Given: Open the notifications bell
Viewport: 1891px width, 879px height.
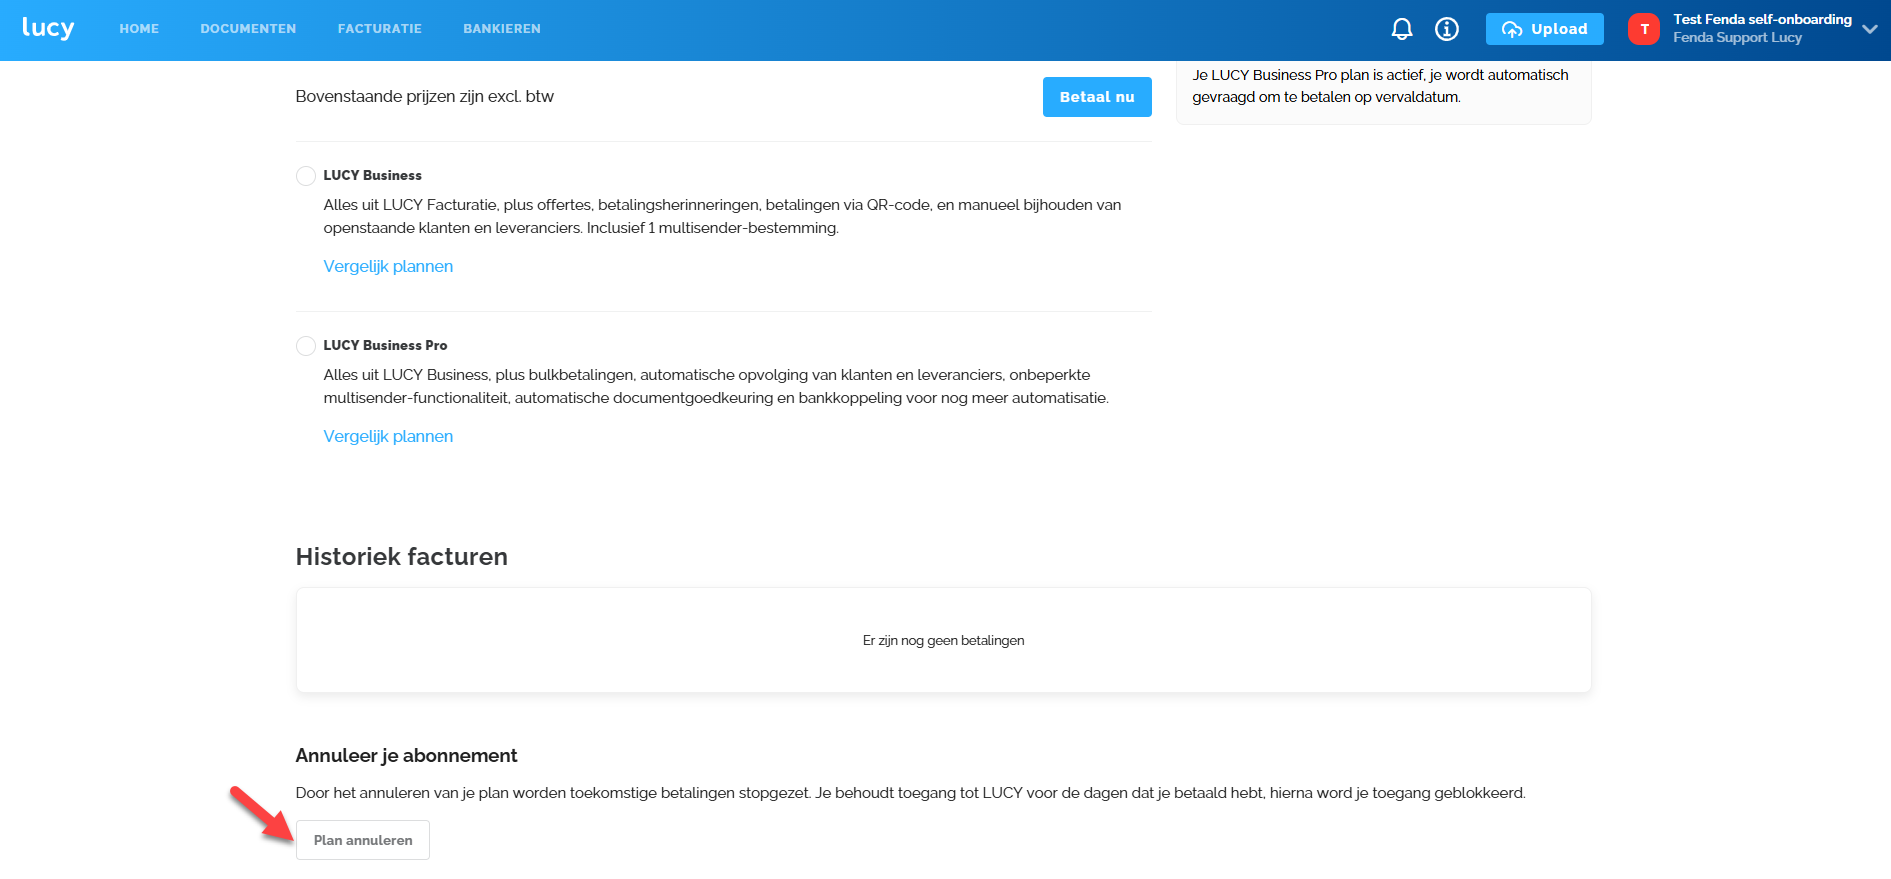Looking at the screenshot, I should click(x=1402, y=29).
